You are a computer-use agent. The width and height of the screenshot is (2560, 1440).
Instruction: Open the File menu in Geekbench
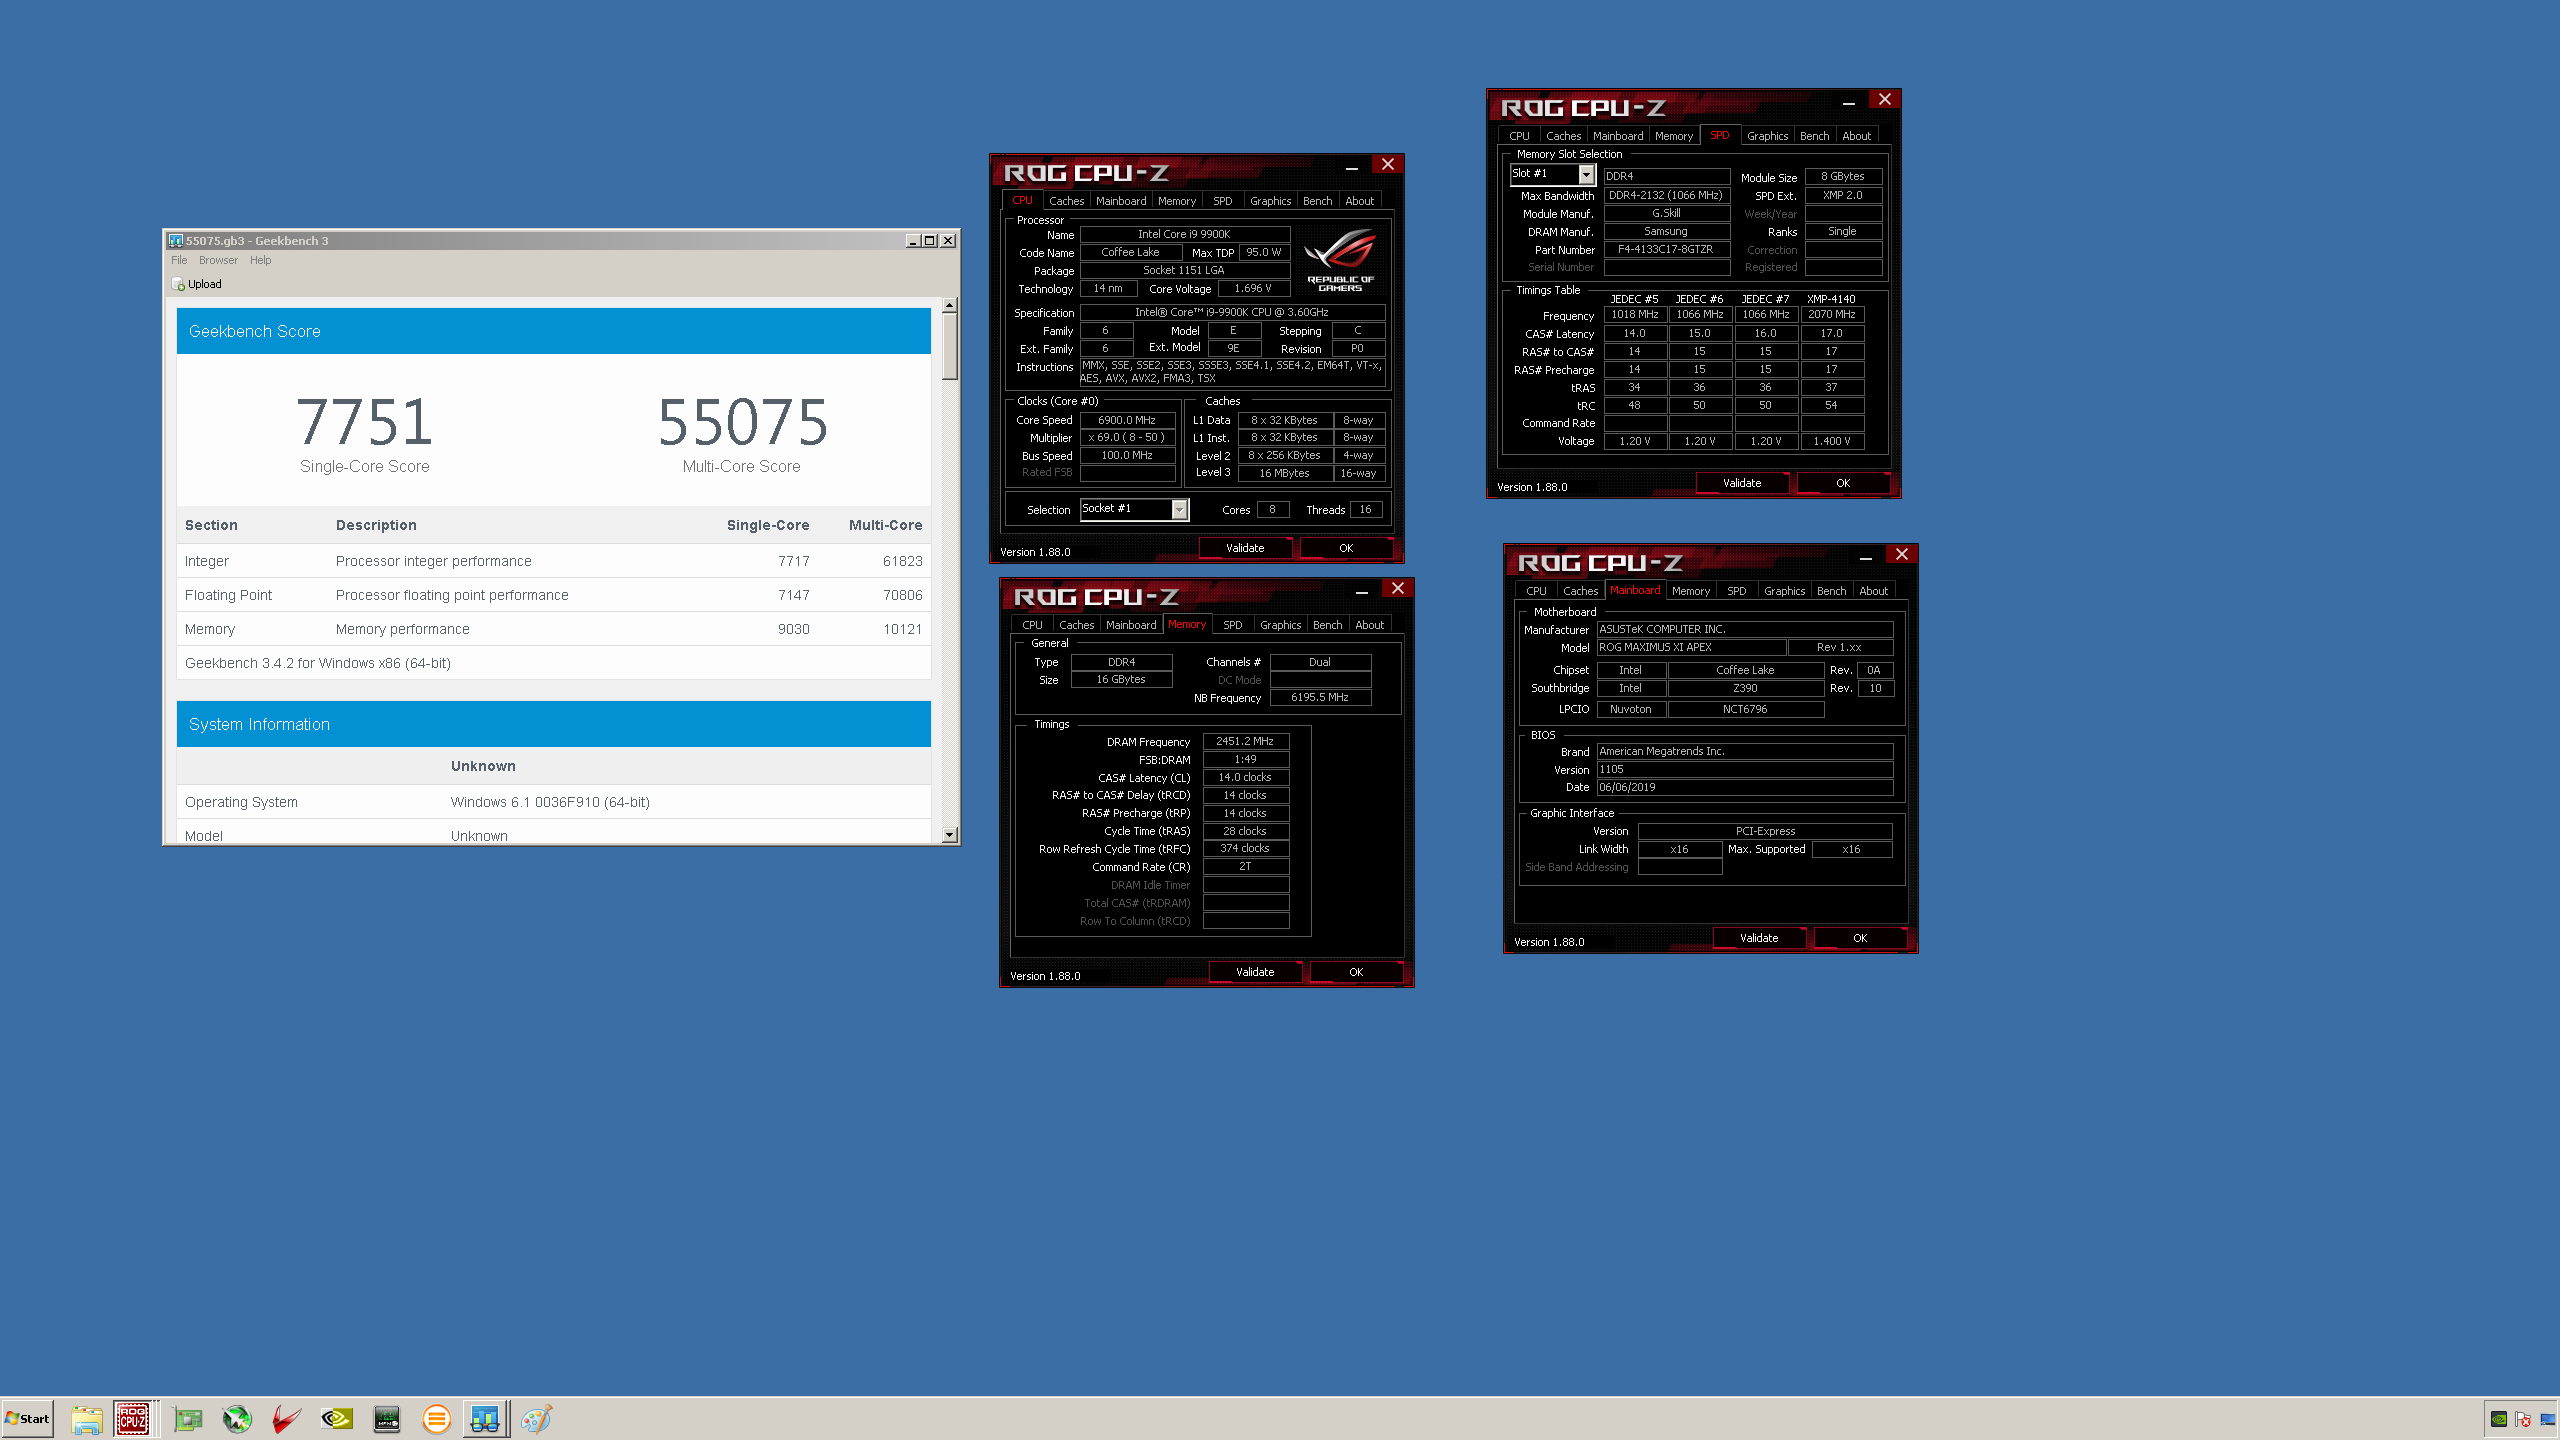coord(179,260)
